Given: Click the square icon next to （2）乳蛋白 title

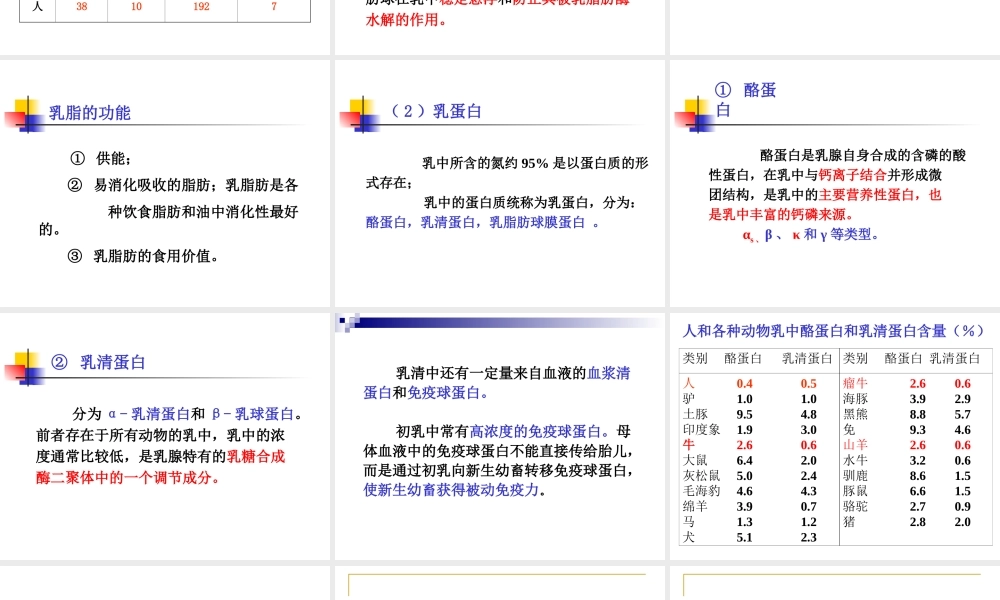Looking at the screenshot, I should tap(358, 113).
